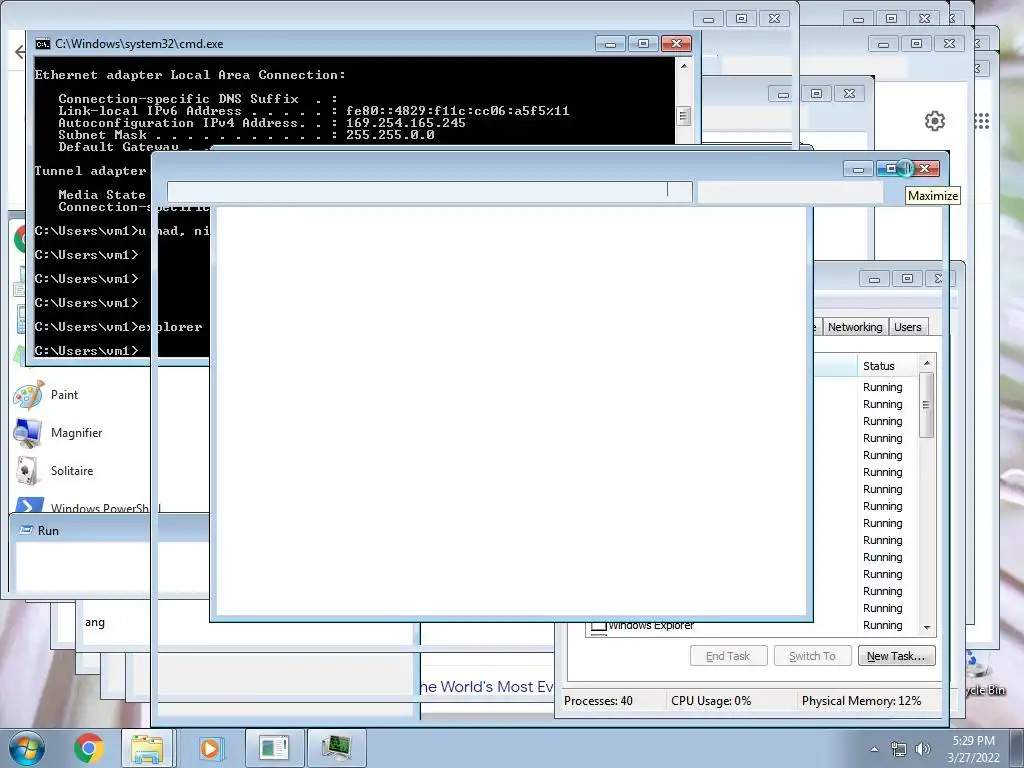Sort by Status column header in Task Manager
The height and width of the screenshot is (768, 1024).
[x=887, y=366]
